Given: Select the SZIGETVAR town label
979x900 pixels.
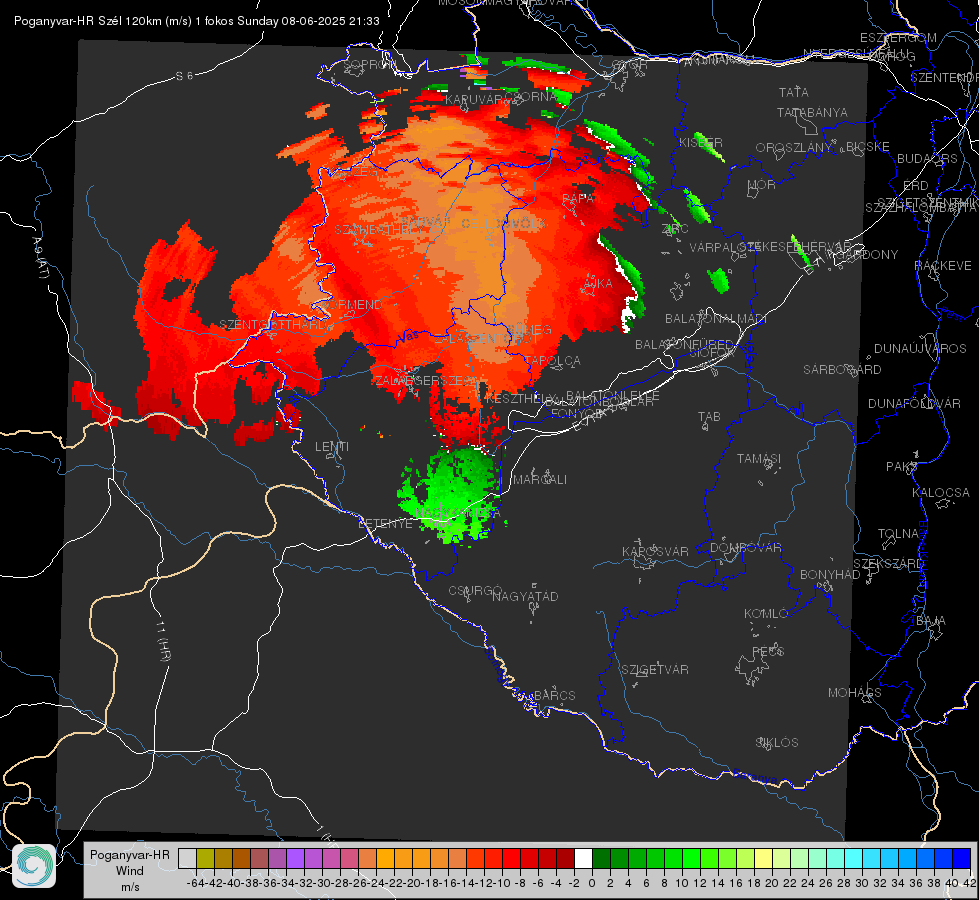Looking at the screenshot, I should click(655, 670).
